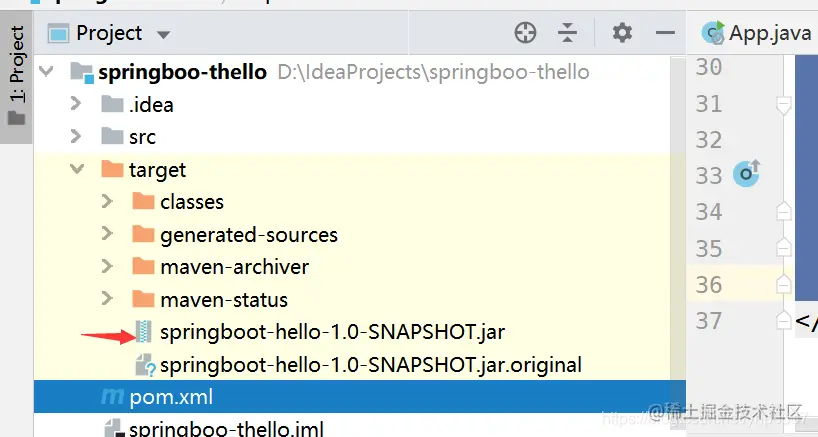Viewport: 818px width, 437px height.
Task: Click the maven-archiver folder icon
Action: (x=143, y=266)
